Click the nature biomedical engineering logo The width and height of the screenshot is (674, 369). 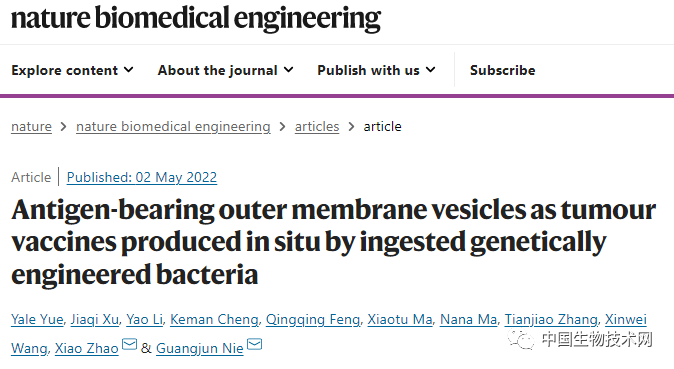coord(196,18)
